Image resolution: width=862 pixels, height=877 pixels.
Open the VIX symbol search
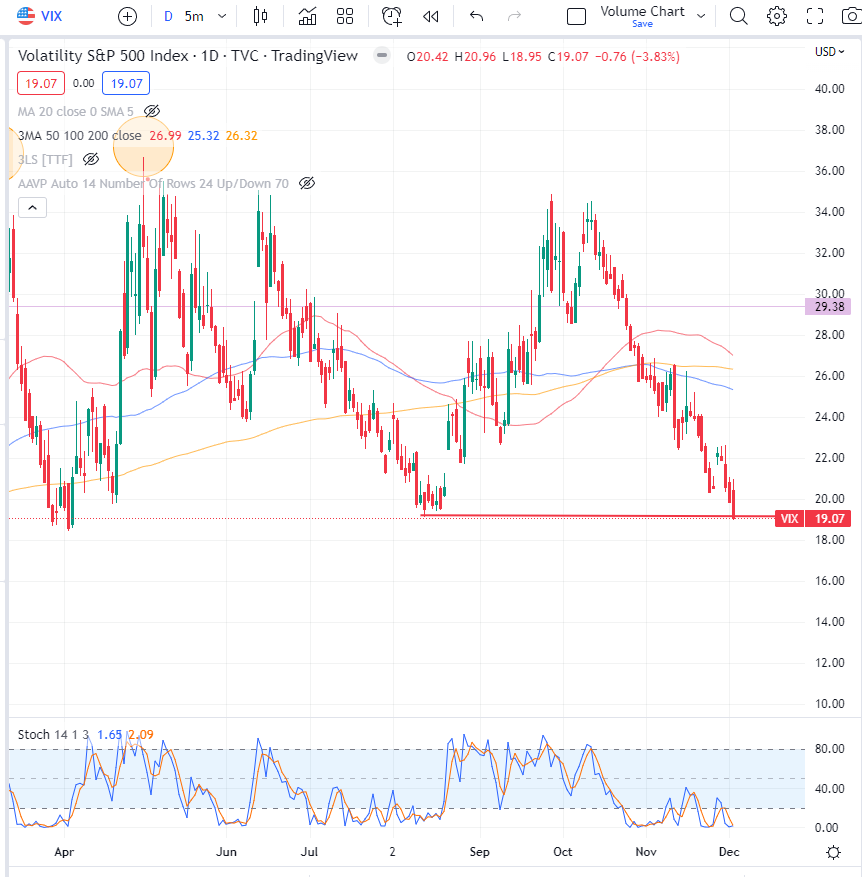click(x=39, y=16)
